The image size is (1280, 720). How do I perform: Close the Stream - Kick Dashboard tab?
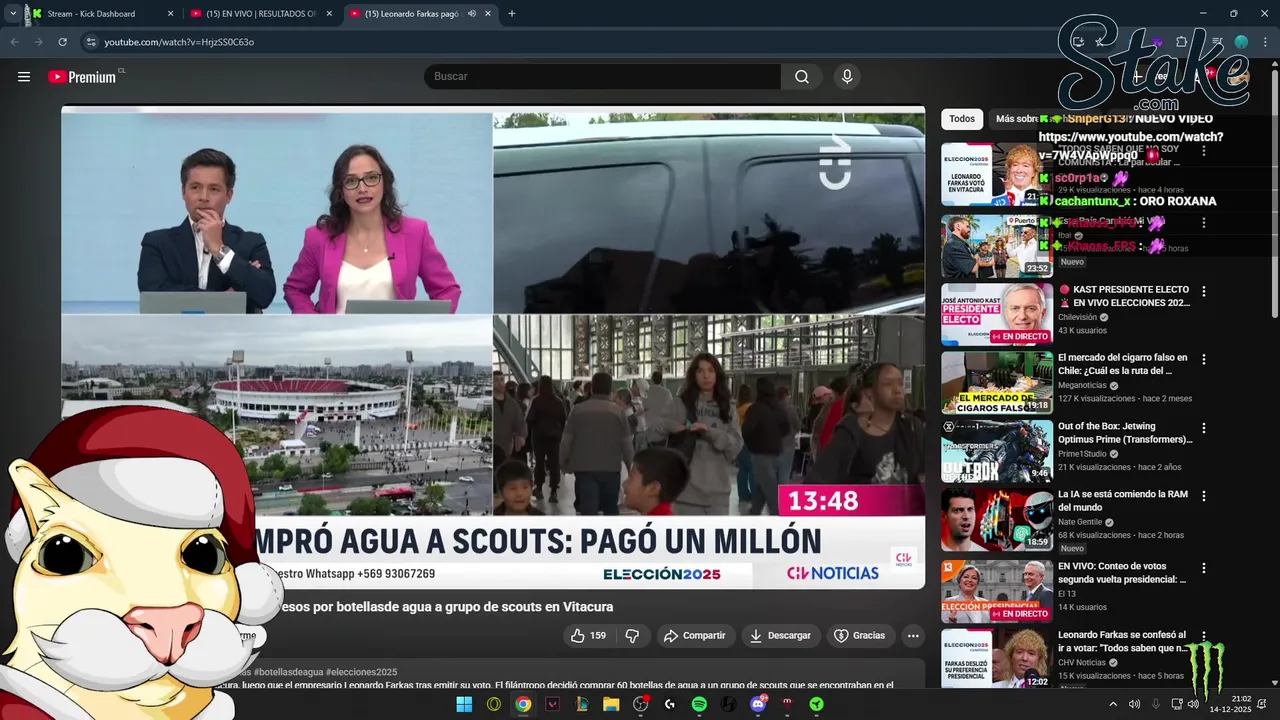click(170, 14)
